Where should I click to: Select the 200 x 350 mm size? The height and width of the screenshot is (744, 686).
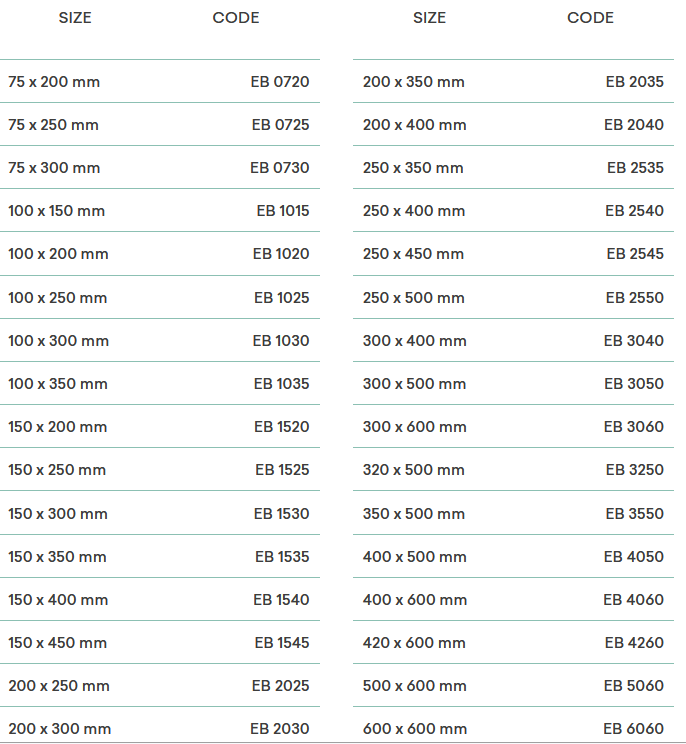(414, 82)
